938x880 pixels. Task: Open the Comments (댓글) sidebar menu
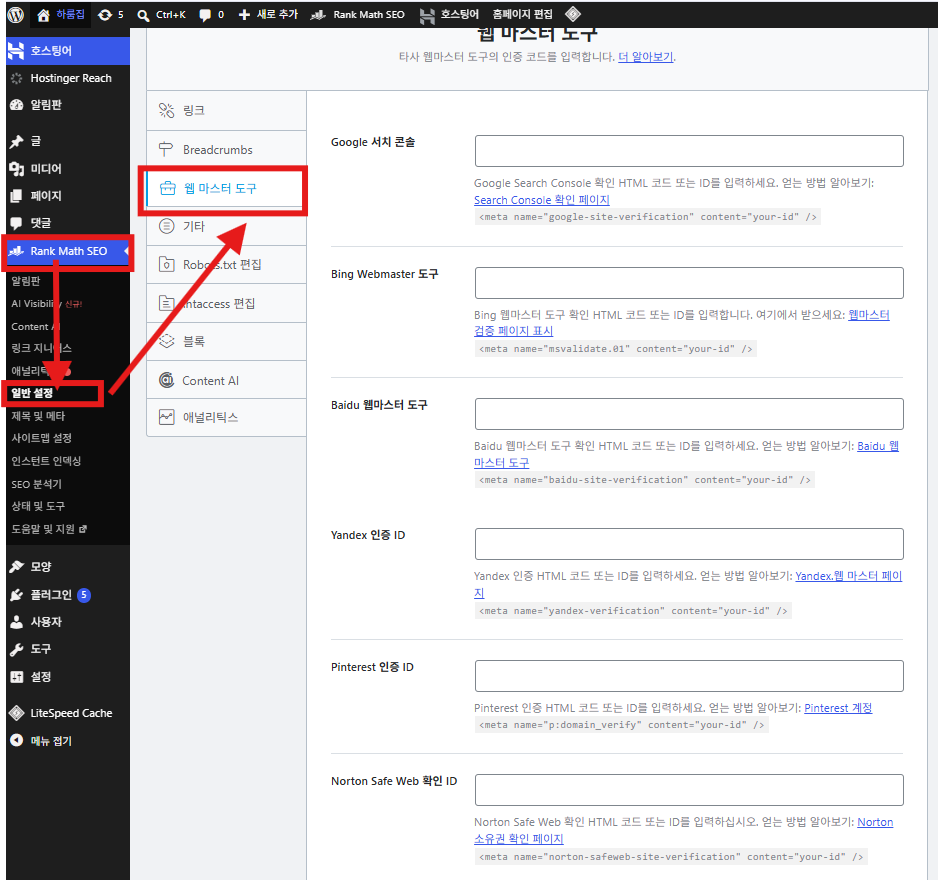click(x=68, y=223)
